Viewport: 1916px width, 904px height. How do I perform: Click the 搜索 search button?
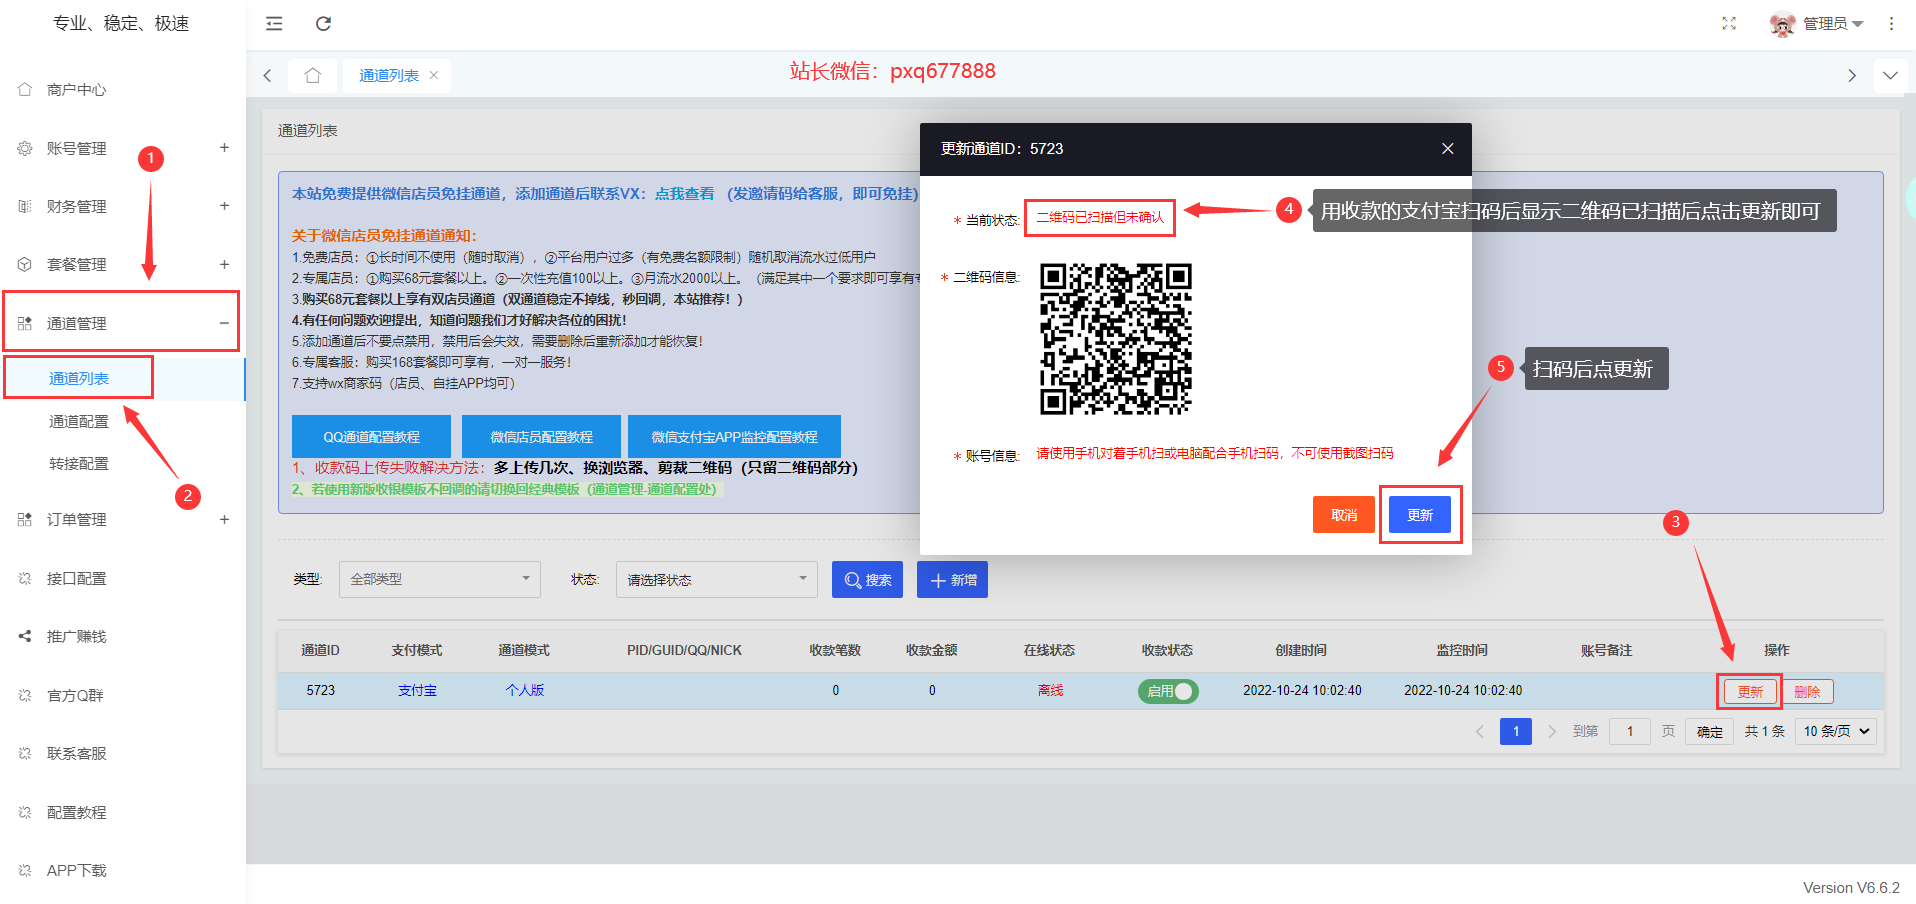coord(867,580)
